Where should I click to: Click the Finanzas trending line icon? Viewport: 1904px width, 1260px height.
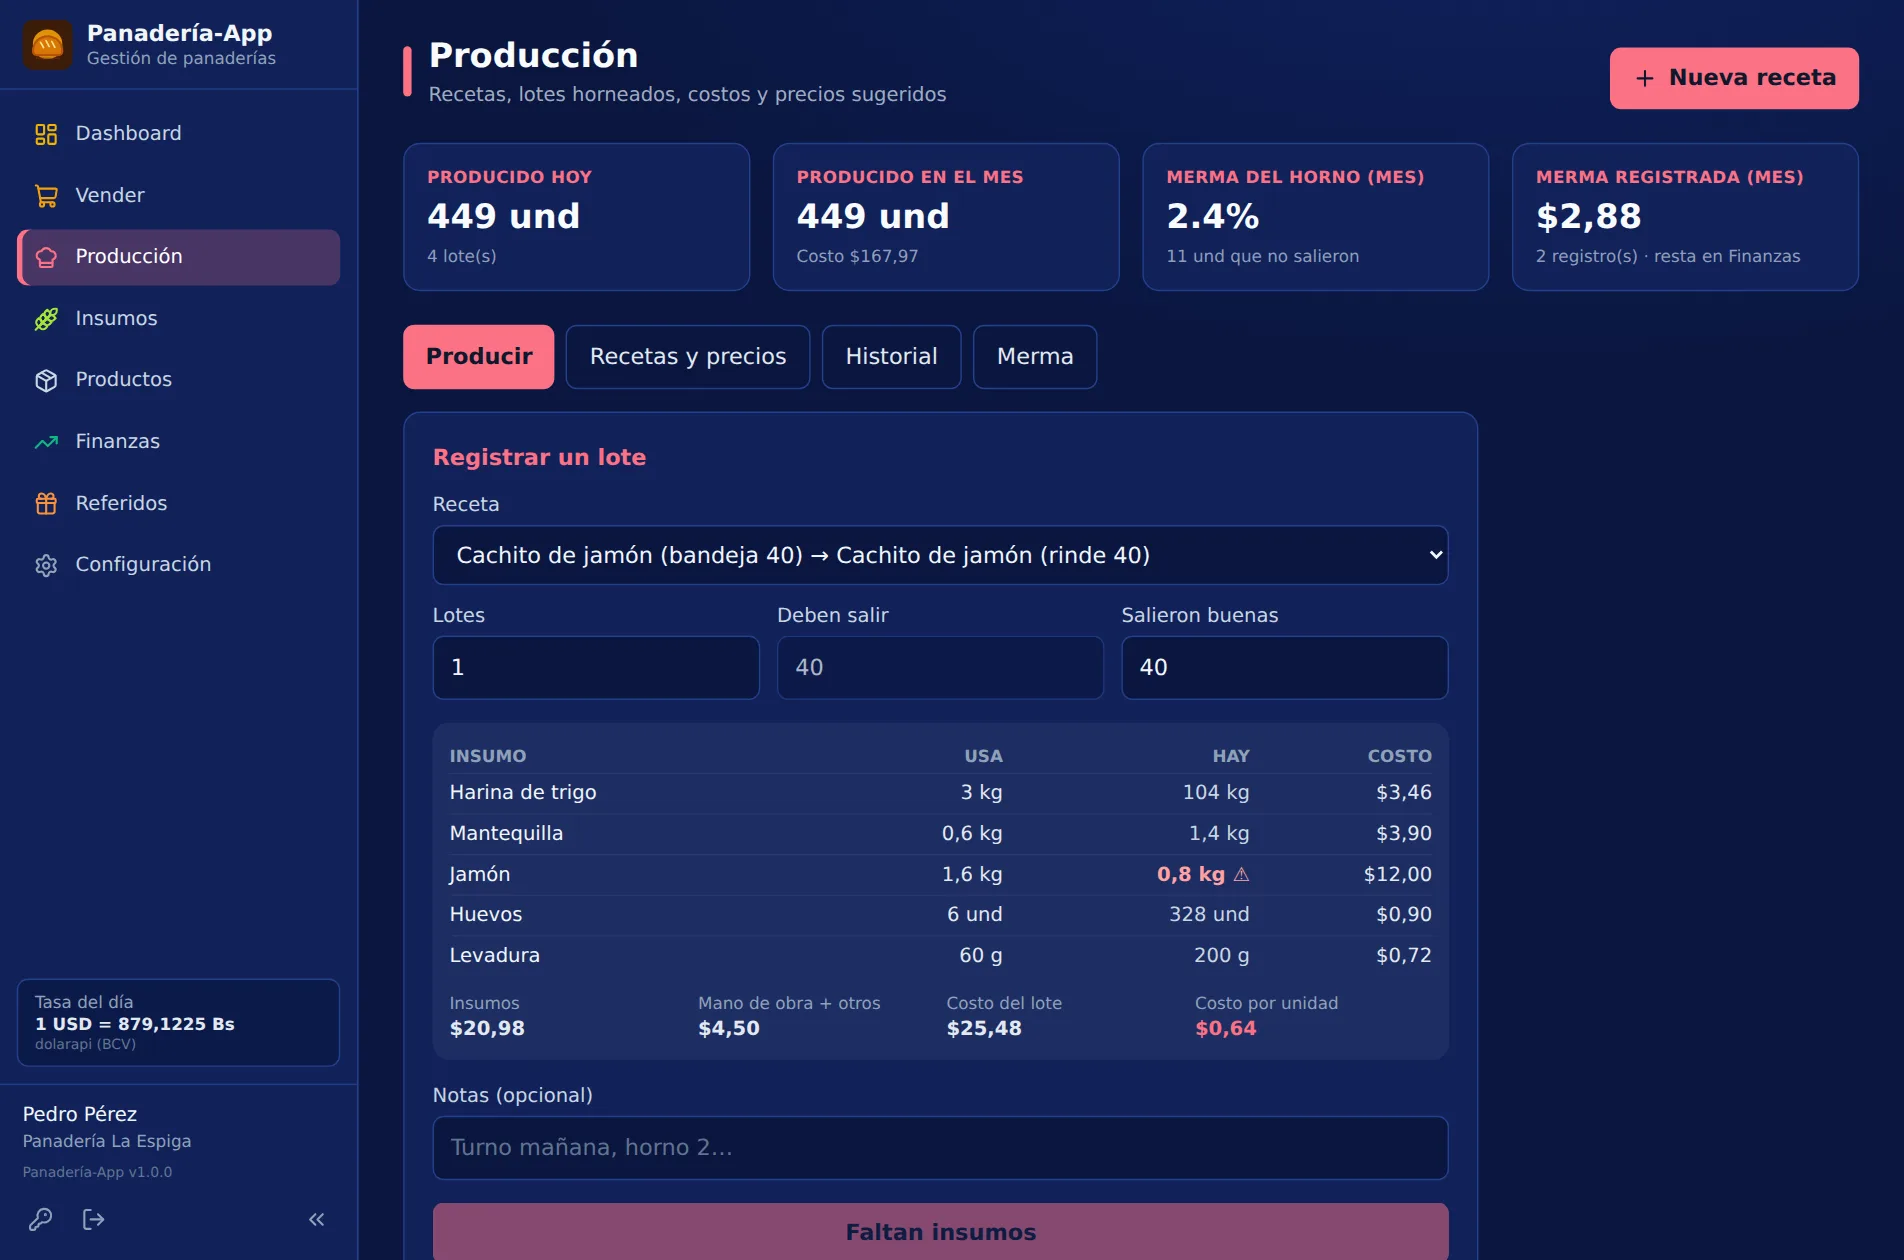coord(46,442)
